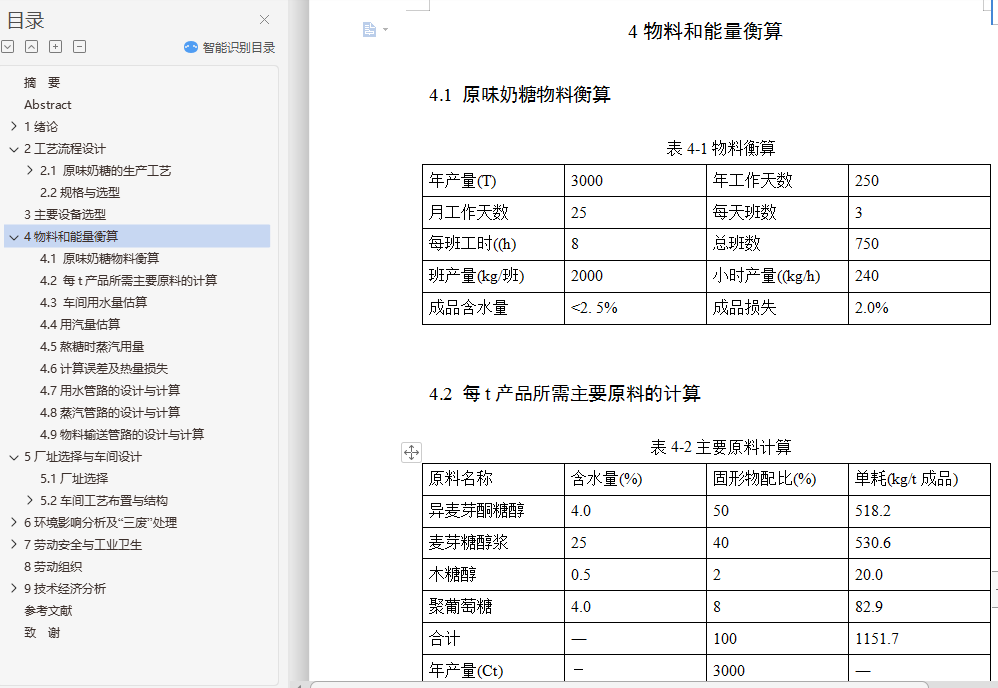Expand the 7 劳动安全与工业卫生 node
The image size is (998, 688).
[x=14, y=545]
